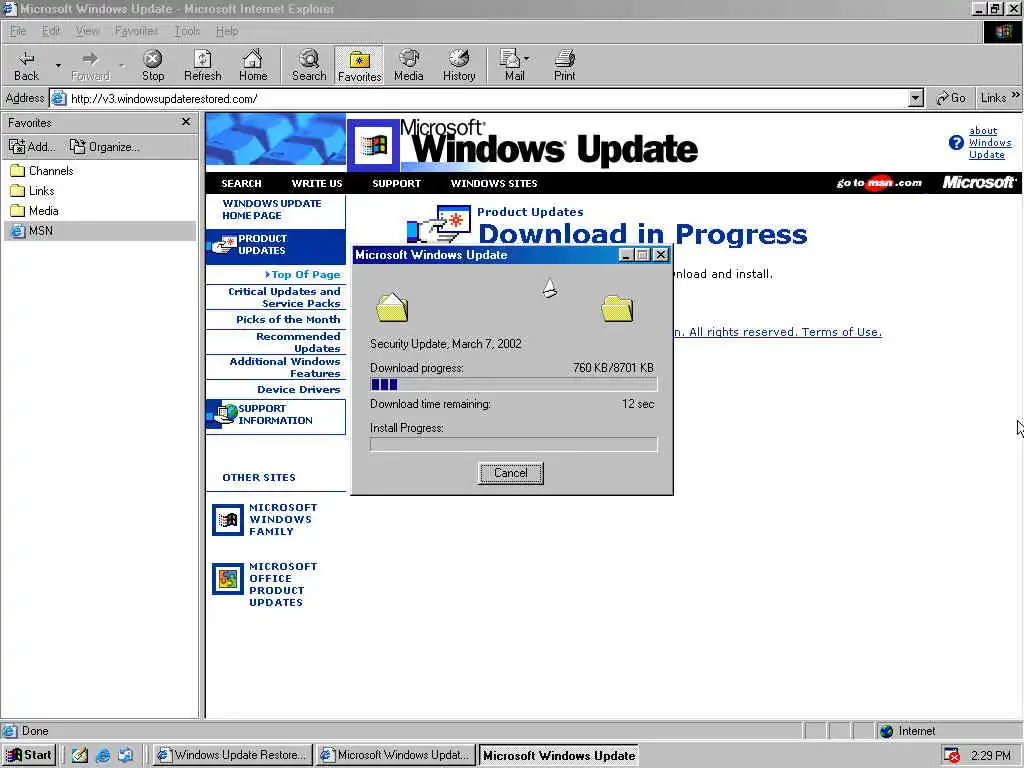Click SUPPORT in the black nav bar

(396, 184)
